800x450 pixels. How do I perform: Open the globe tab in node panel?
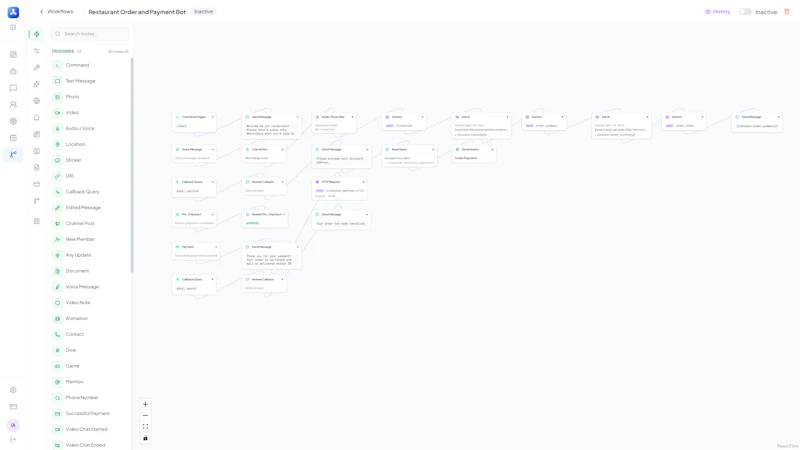point(37,101)
